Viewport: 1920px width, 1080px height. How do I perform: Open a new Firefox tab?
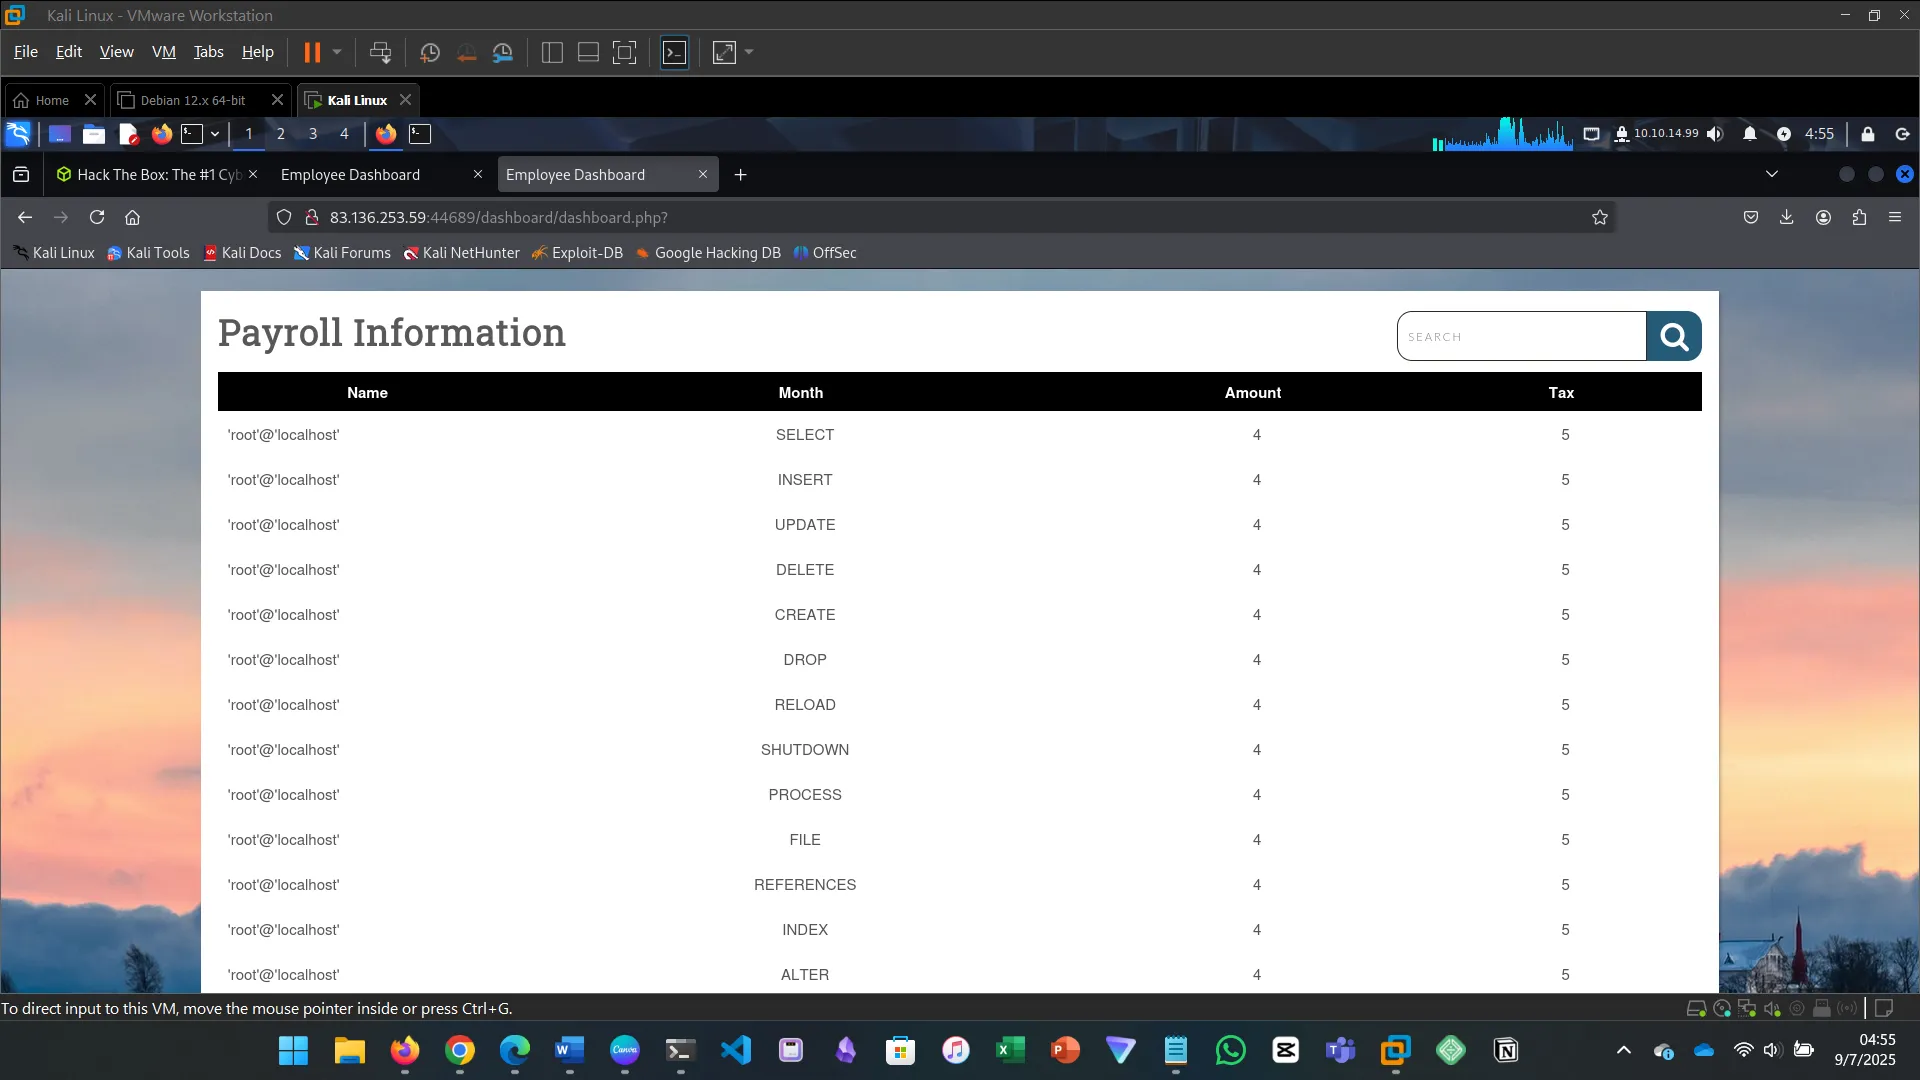(x=740, y=175)
